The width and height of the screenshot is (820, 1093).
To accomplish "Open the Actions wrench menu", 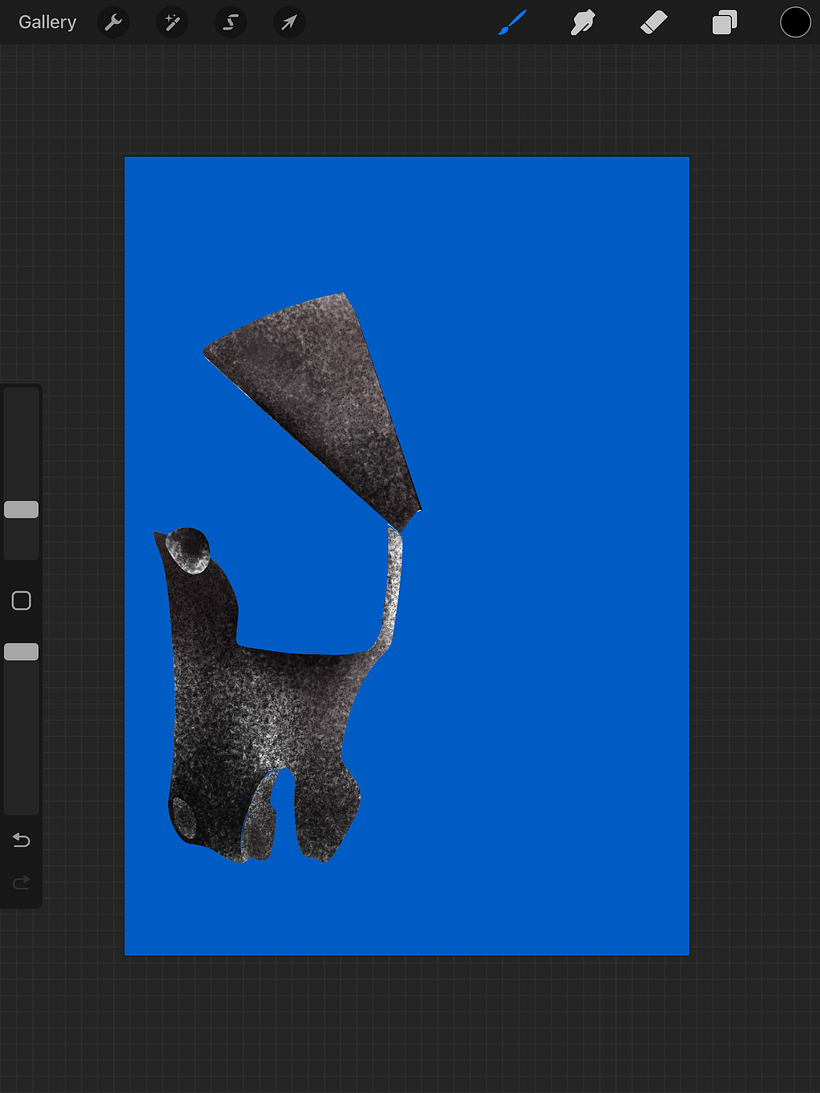I will pos(114,22).
